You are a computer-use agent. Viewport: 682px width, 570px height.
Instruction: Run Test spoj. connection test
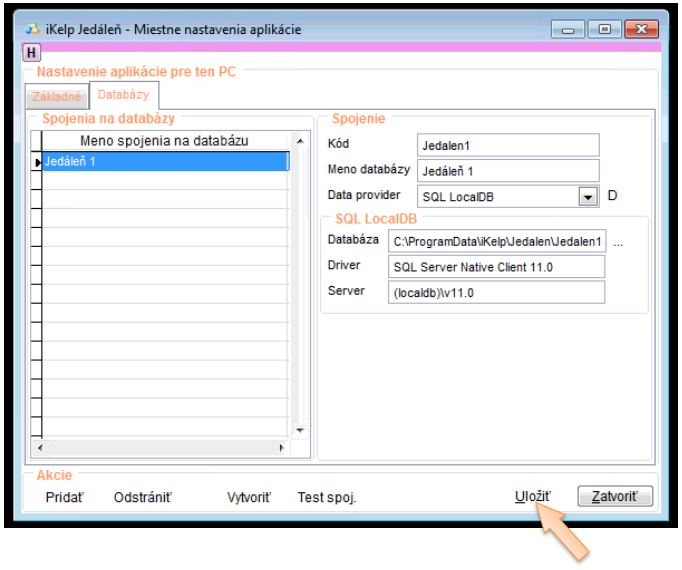pyautogui.click(x=327, y=497)
